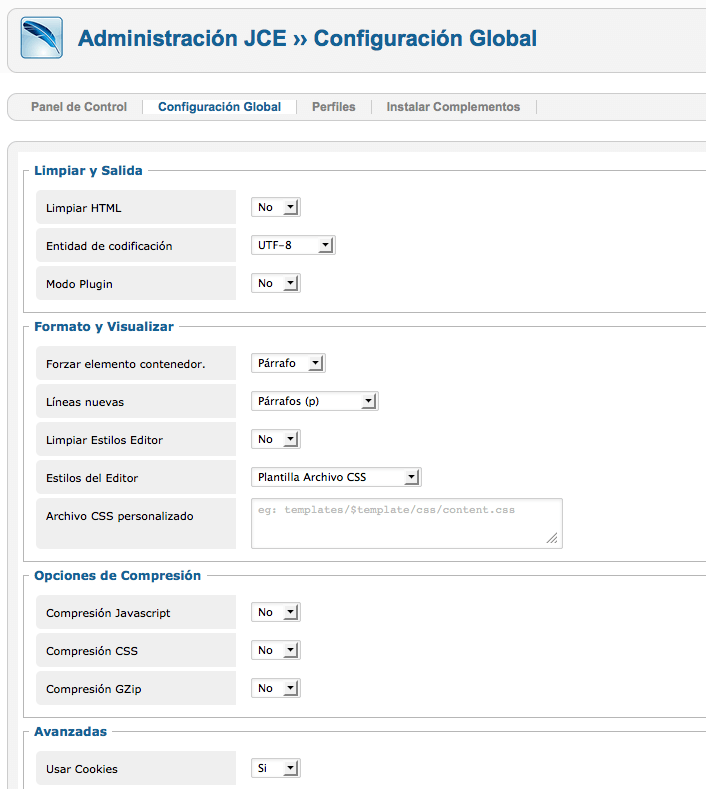Click the Archivo CSS personalizado label
Image resolution: width=706 pixels, height=789 pixels.
(x=119, y=516)
